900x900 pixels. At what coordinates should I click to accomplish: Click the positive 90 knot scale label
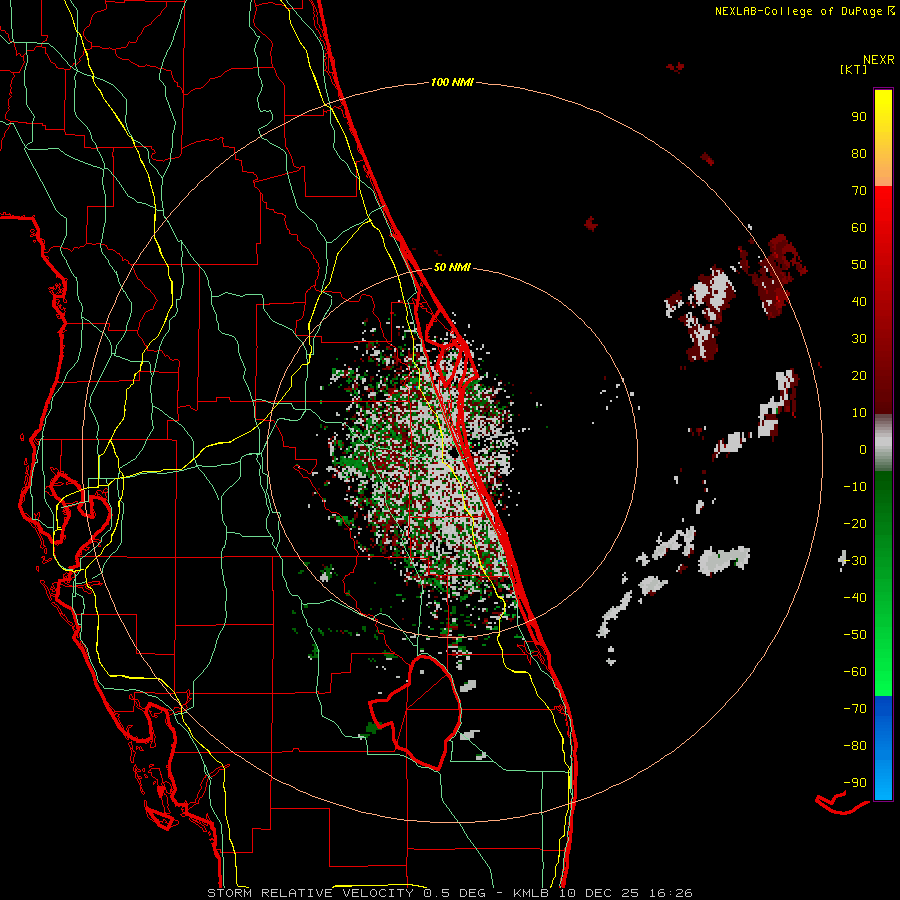pyautogui.click(x=859, y=117)
